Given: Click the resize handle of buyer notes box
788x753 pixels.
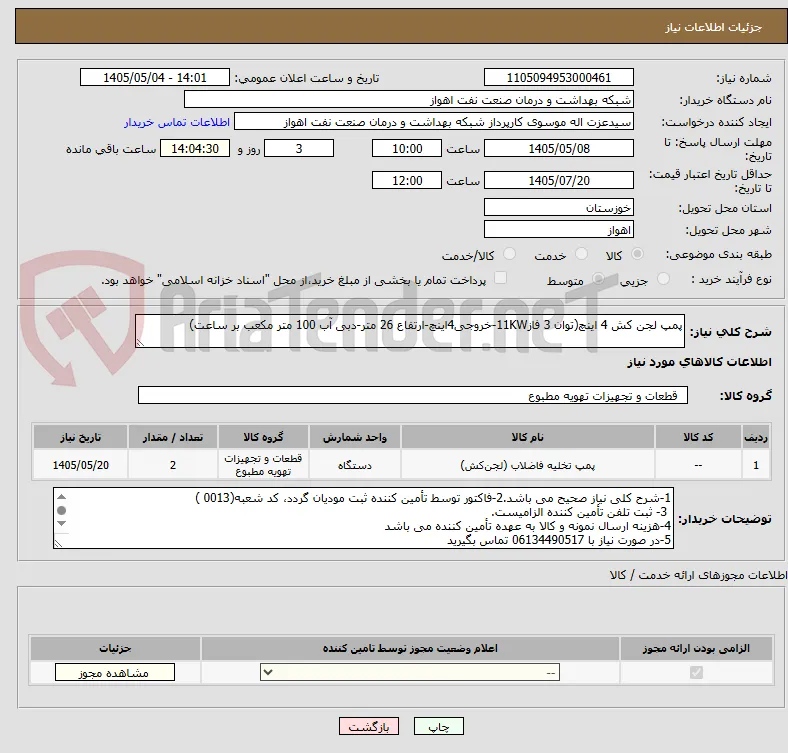Looking at the screenshot, I should coord(58,543).
